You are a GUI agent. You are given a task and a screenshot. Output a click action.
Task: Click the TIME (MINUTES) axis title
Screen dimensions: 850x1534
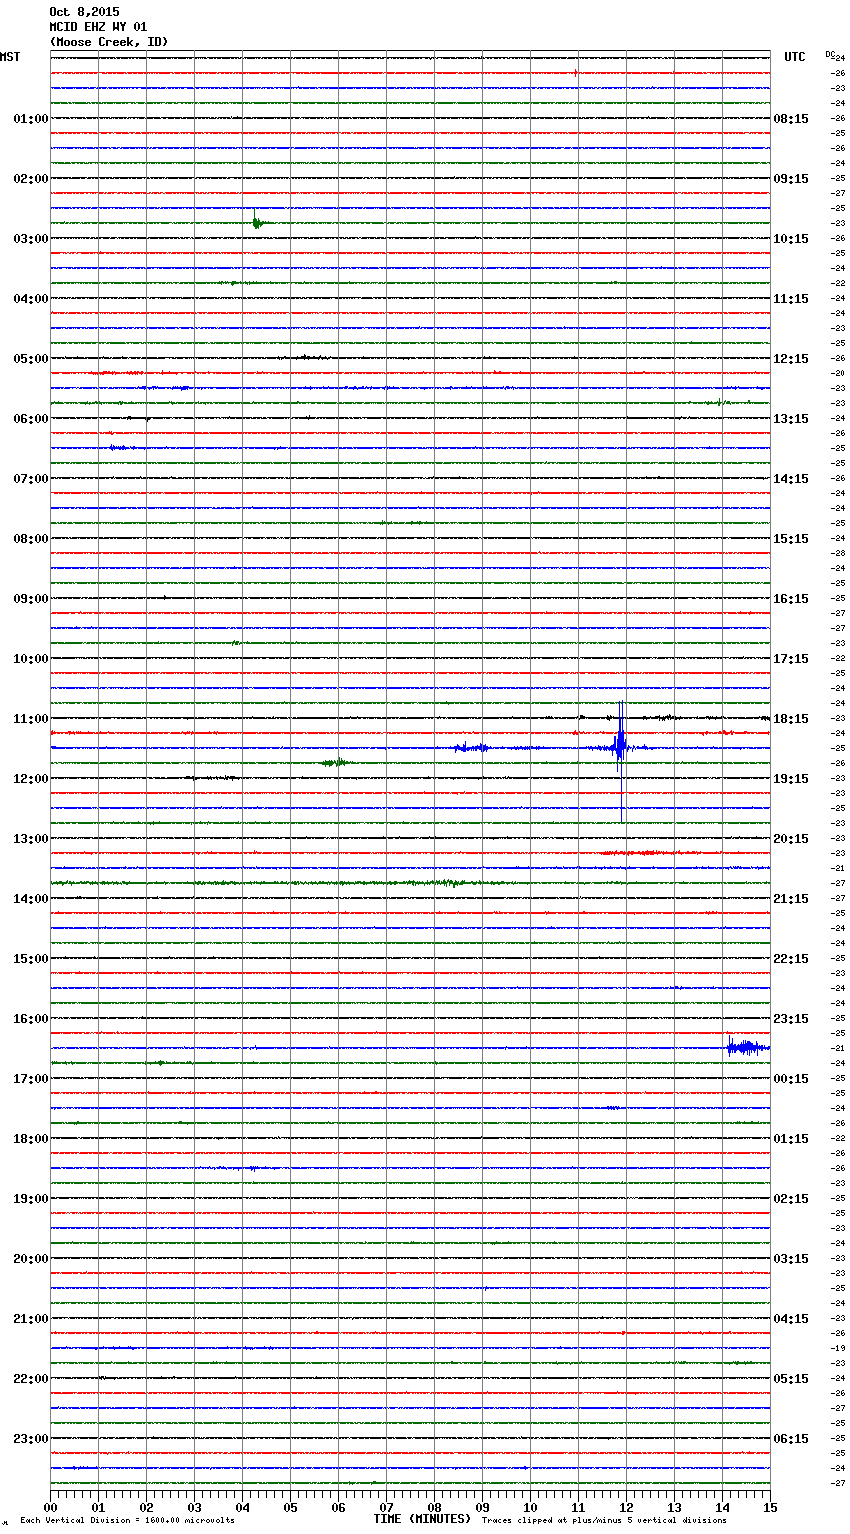tap(422, 1519)
